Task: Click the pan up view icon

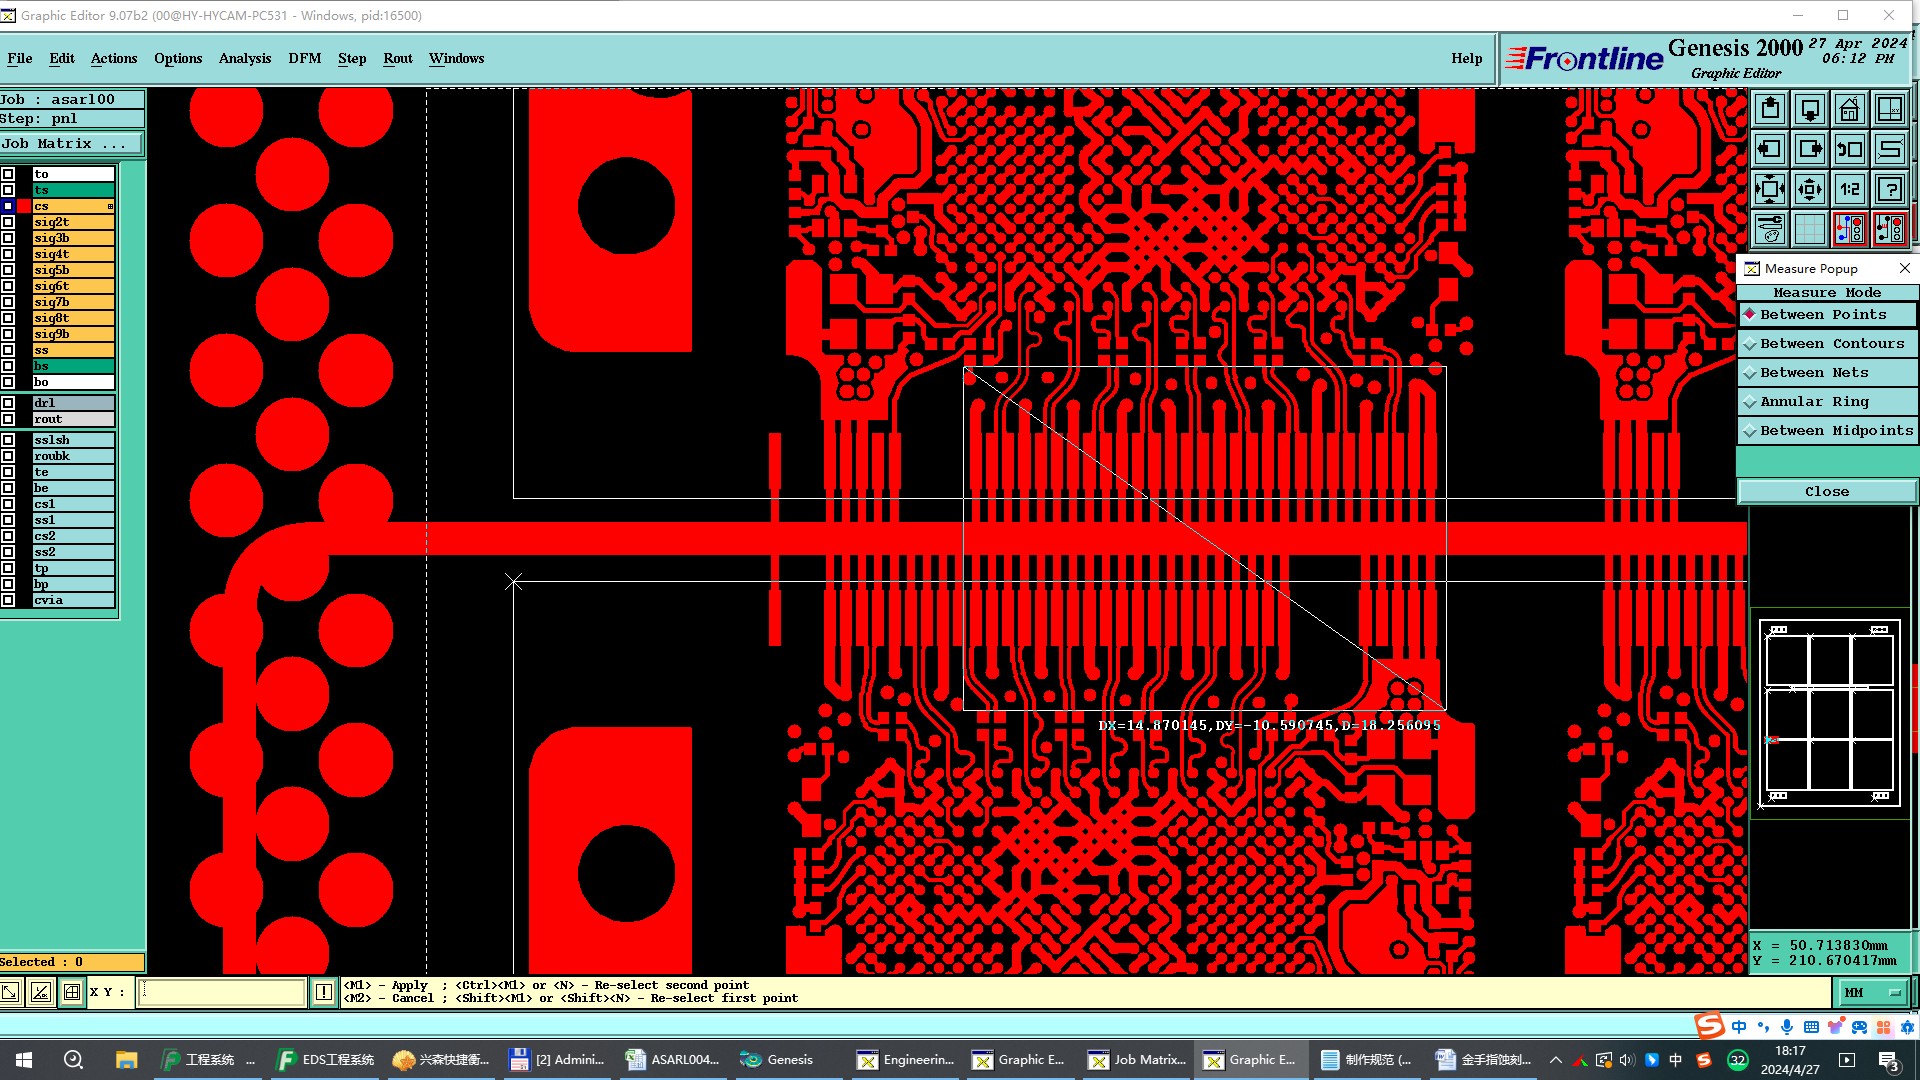Action: tap(1770, 109)
